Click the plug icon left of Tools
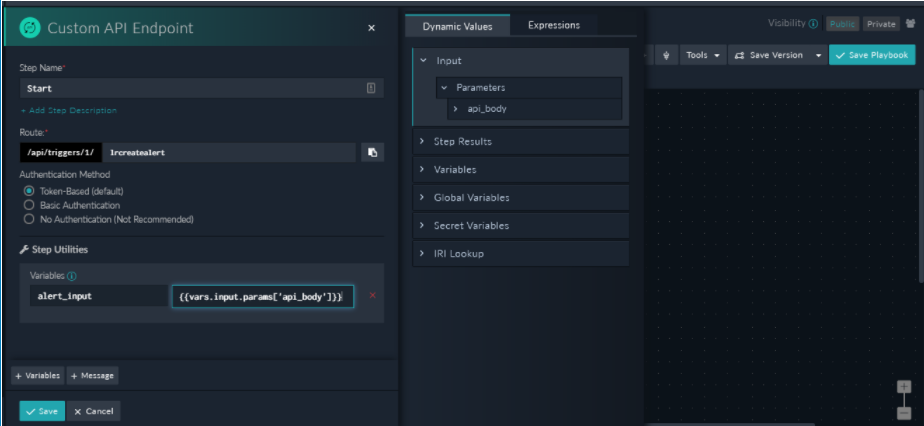 coord(666,56)
